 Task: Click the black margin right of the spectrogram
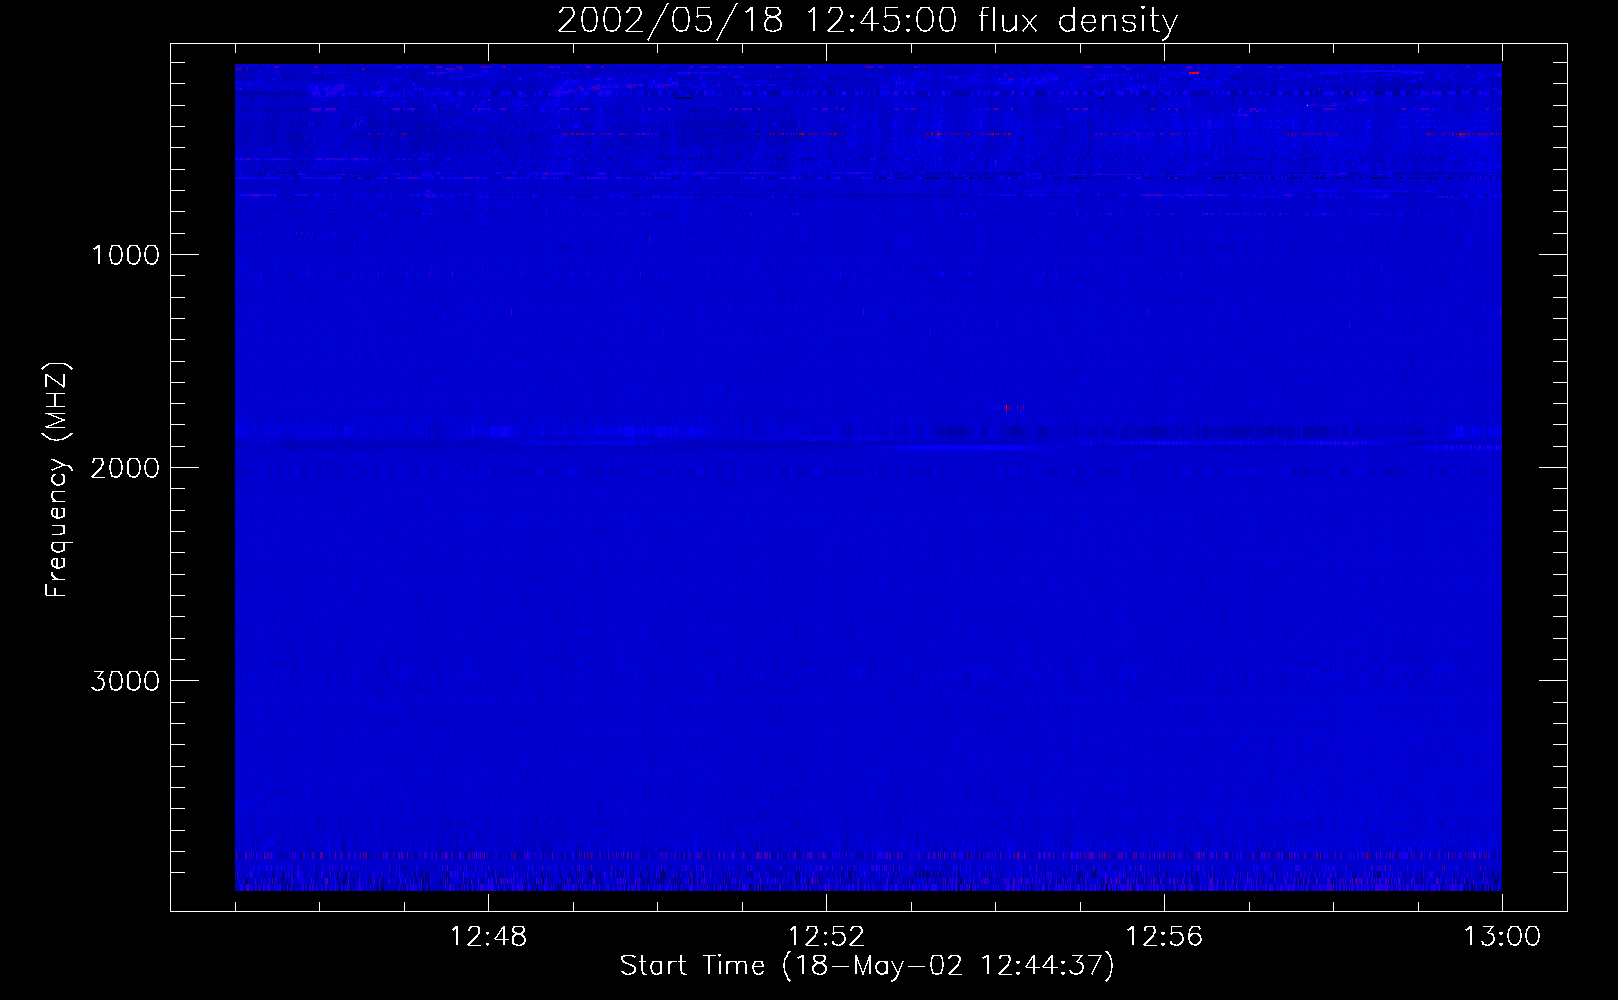click(x=1533, y=480)
